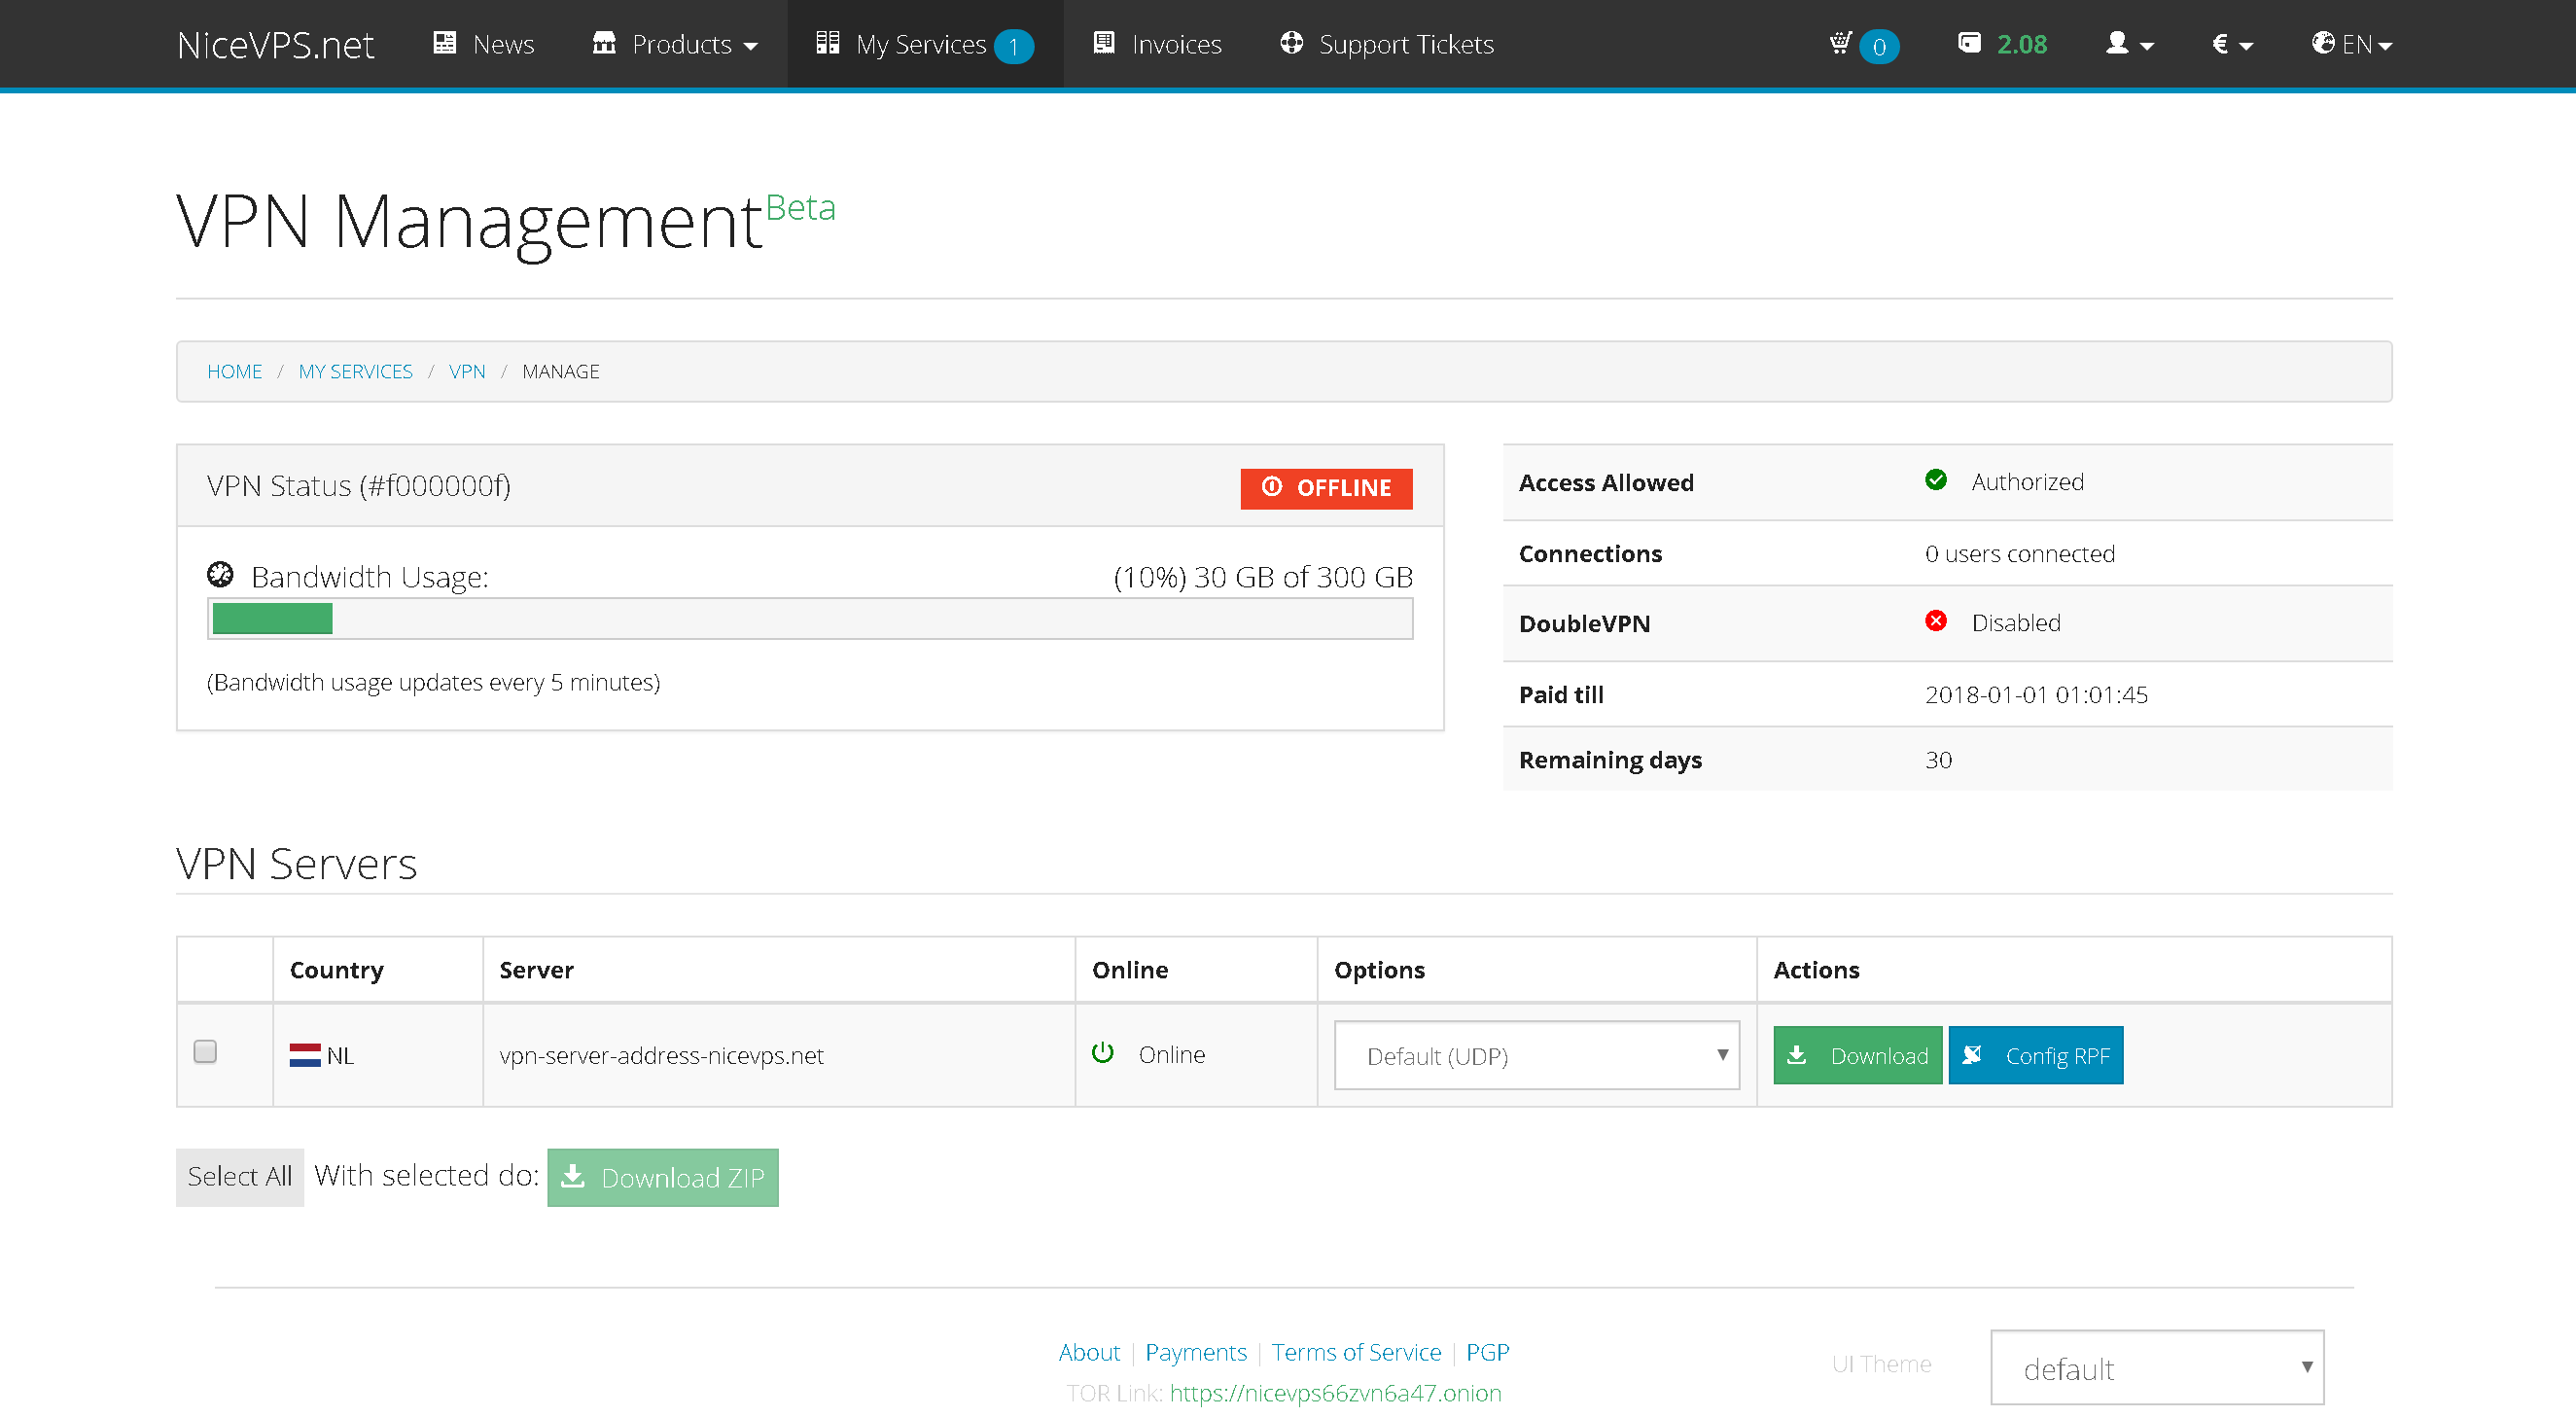
Task: Click the red OFFLINE status badge
Action: [1325, 488]
